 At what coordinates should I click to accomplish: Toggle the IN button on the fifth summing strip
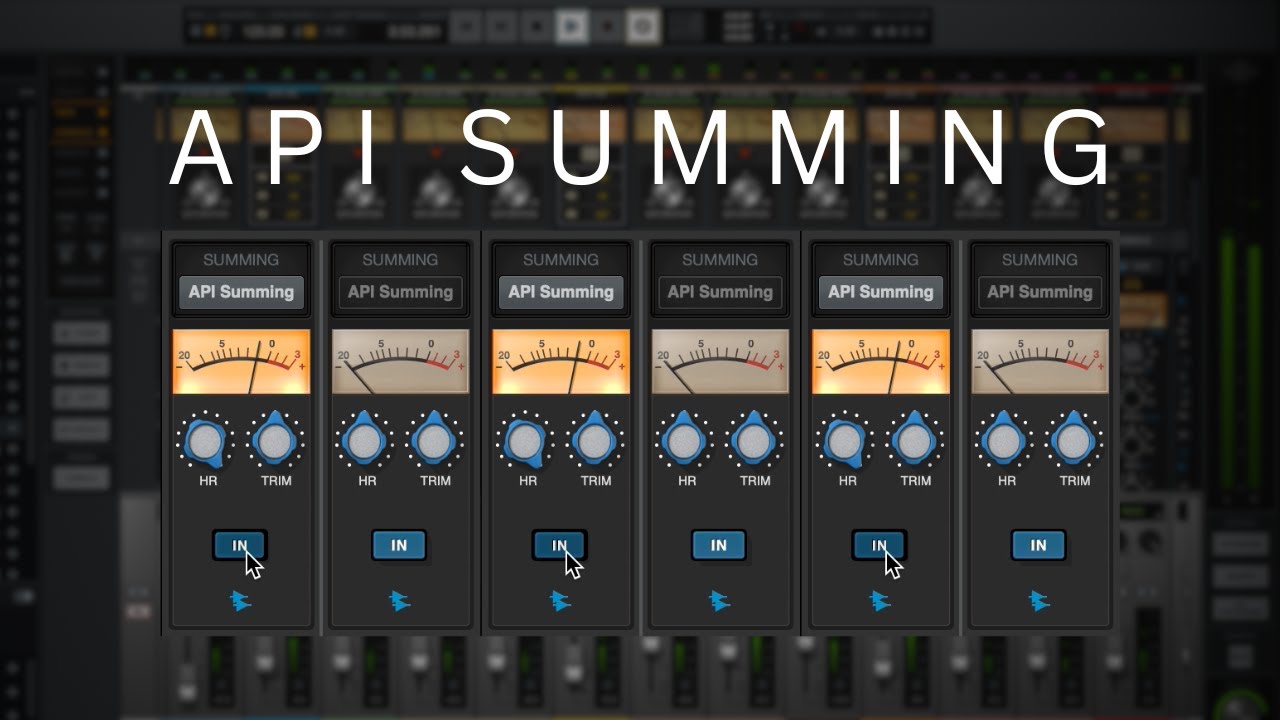click(x=879, y=545)
